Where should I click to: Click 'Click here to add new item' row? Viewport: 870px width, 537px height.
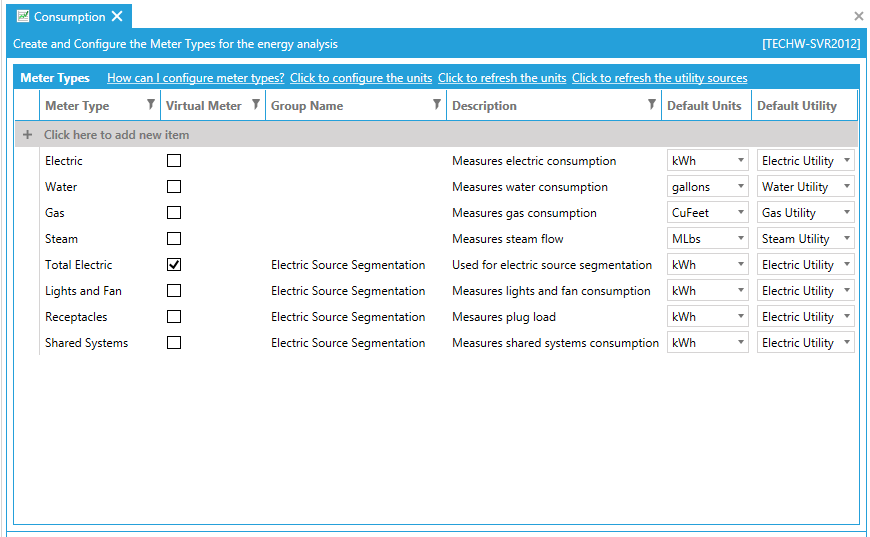click(116, 135)
